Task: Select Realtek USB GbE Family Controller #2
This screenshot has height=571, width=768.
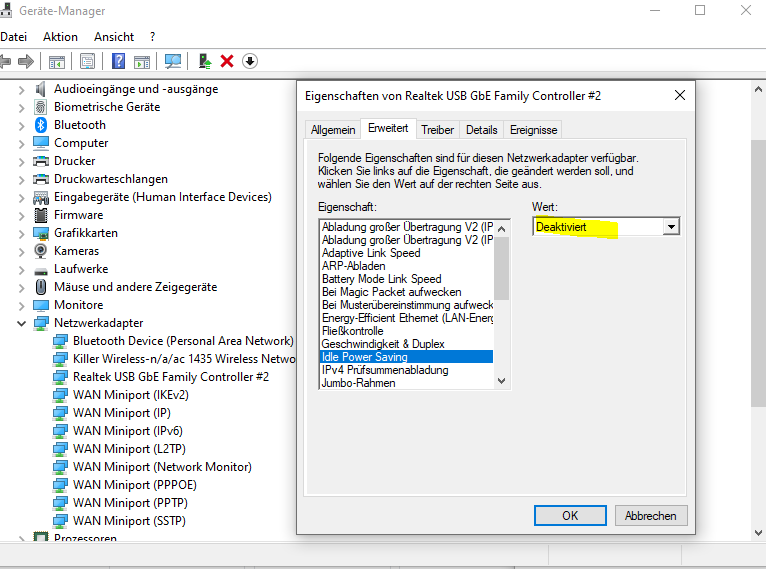Action: (x=170, y=377)
